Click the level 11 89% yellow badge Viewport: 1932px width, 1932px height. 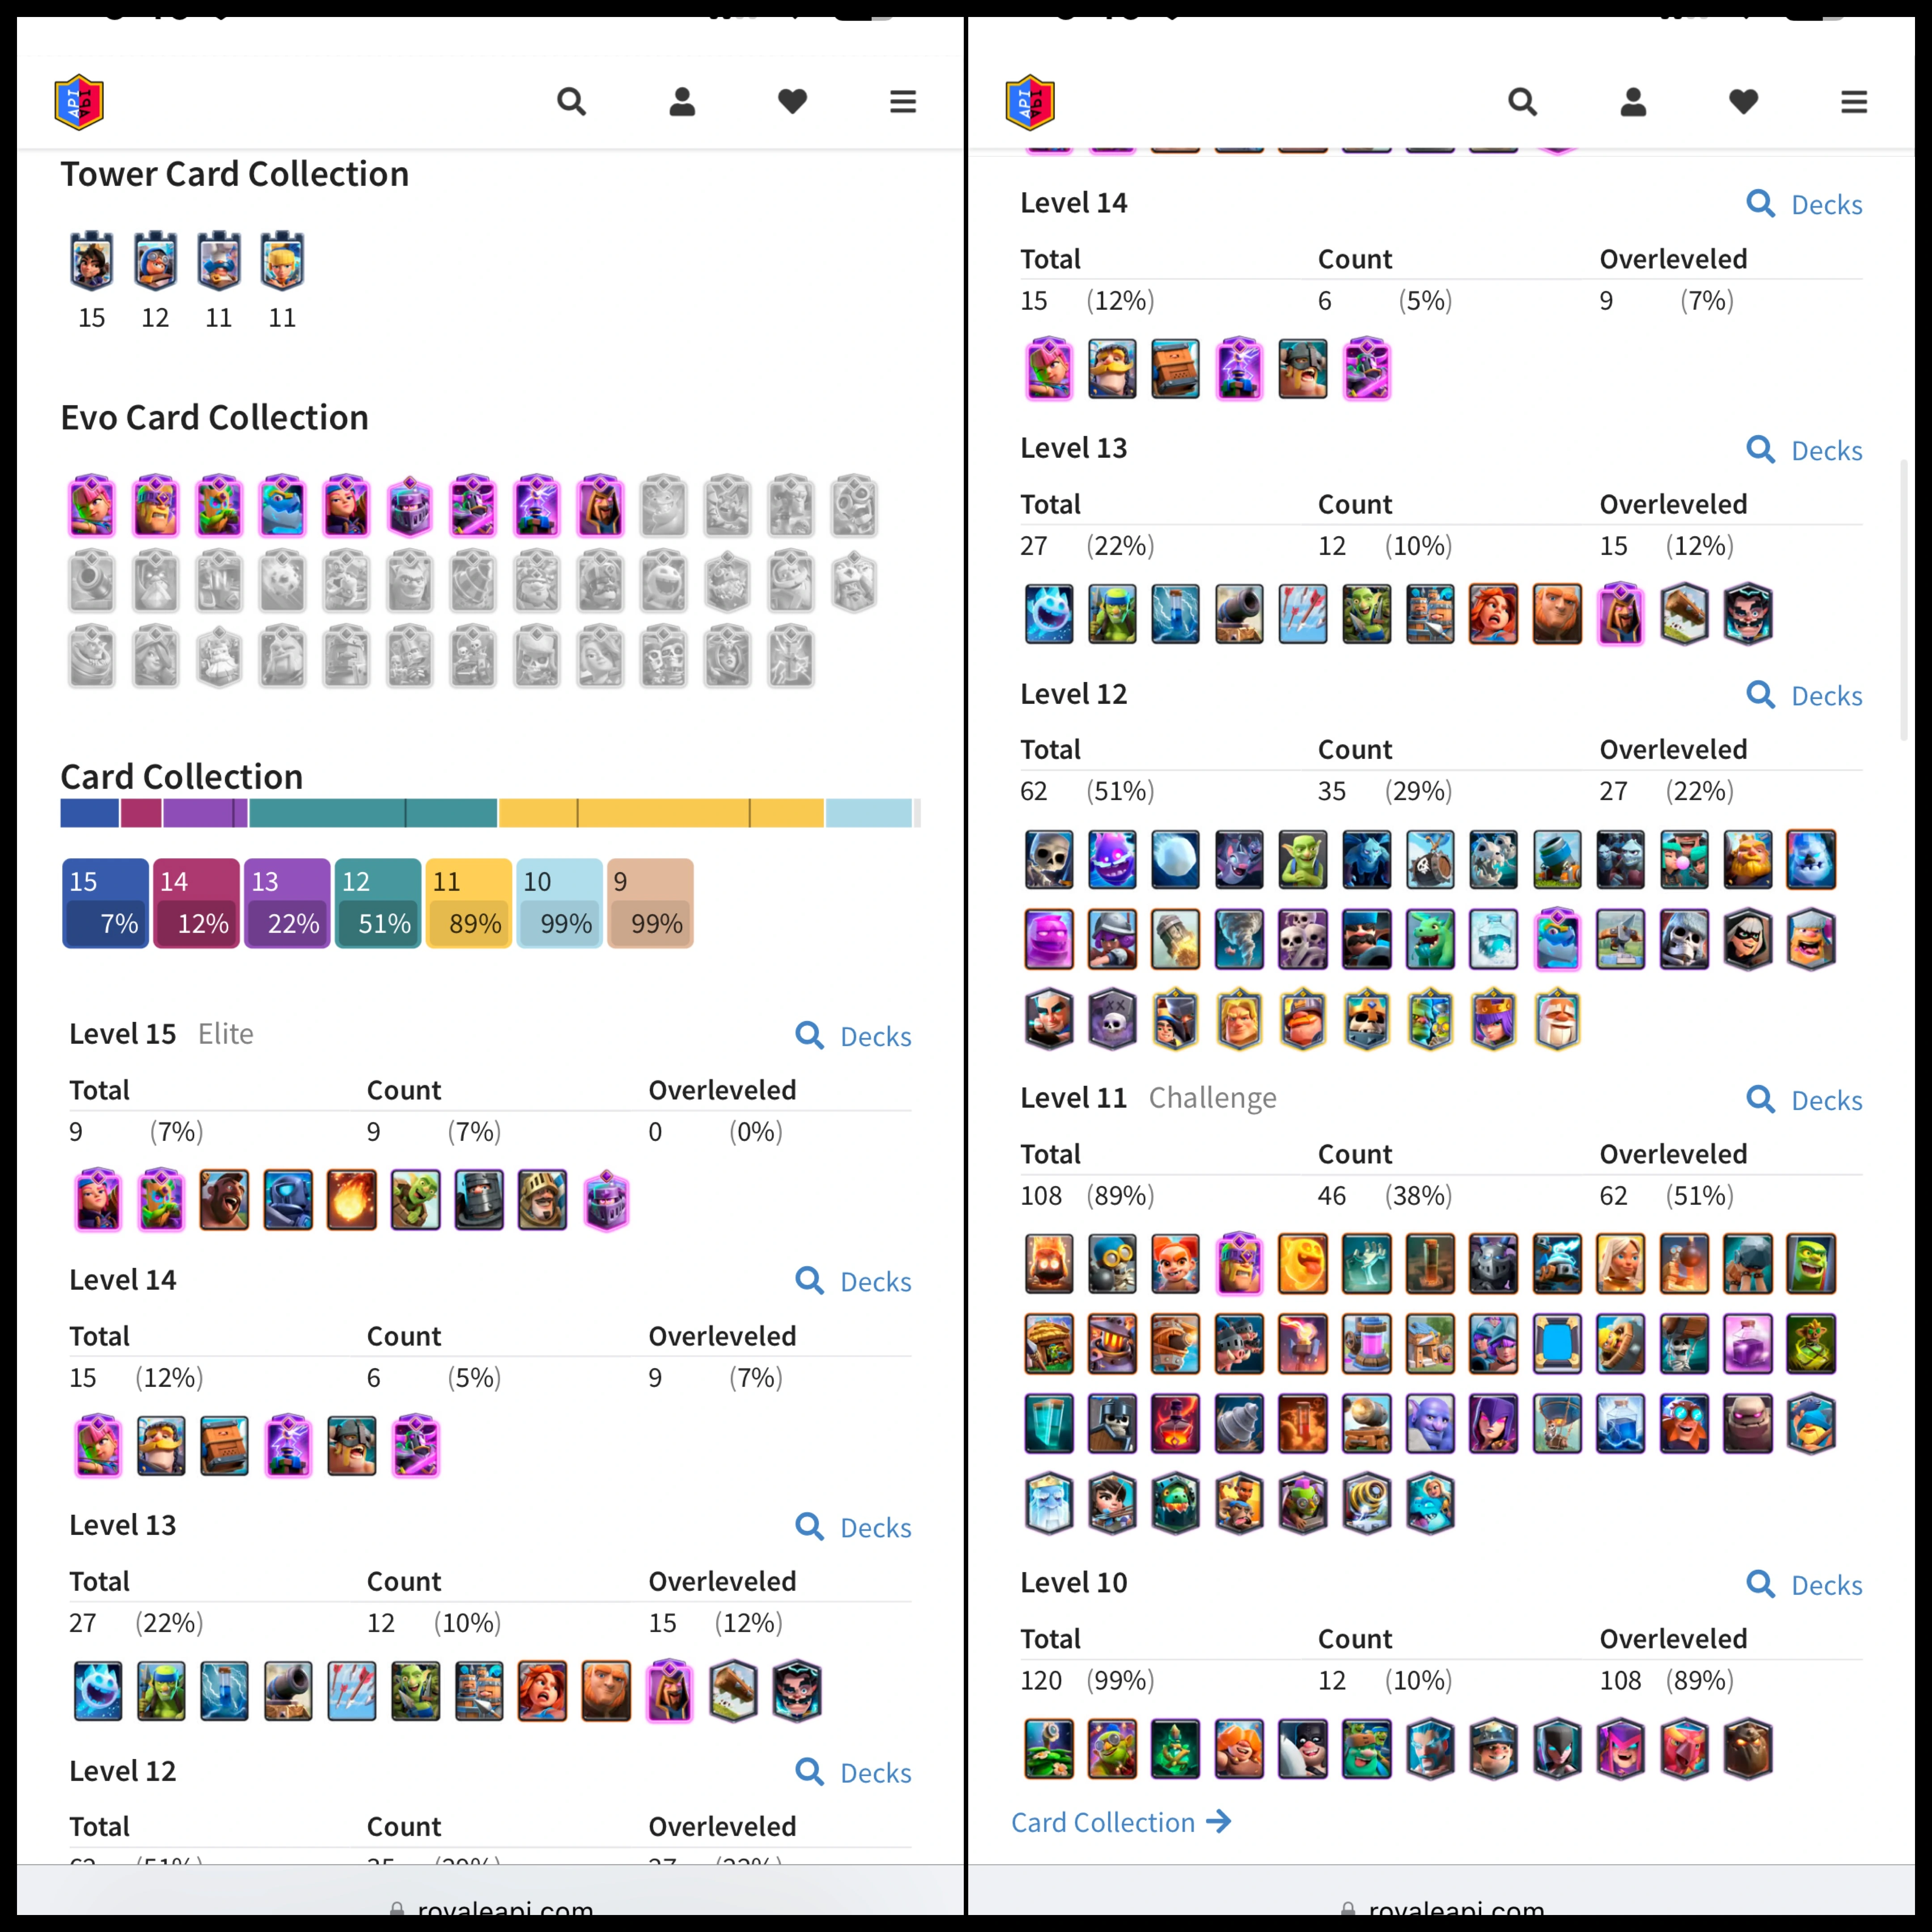[x=468, y=903]
